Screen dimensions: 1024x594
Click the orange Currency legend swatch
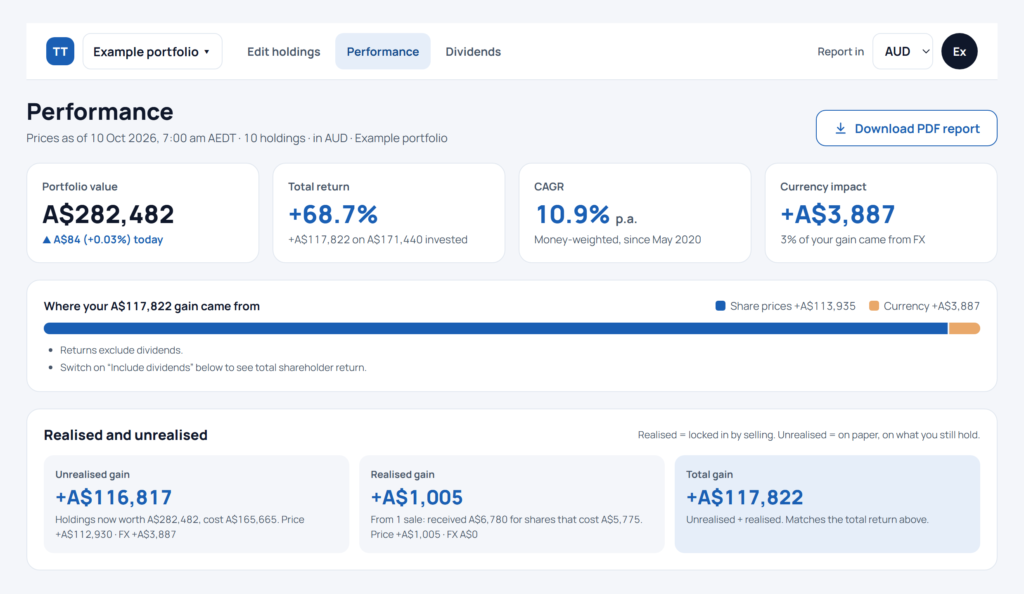click(x=874, y=305)
